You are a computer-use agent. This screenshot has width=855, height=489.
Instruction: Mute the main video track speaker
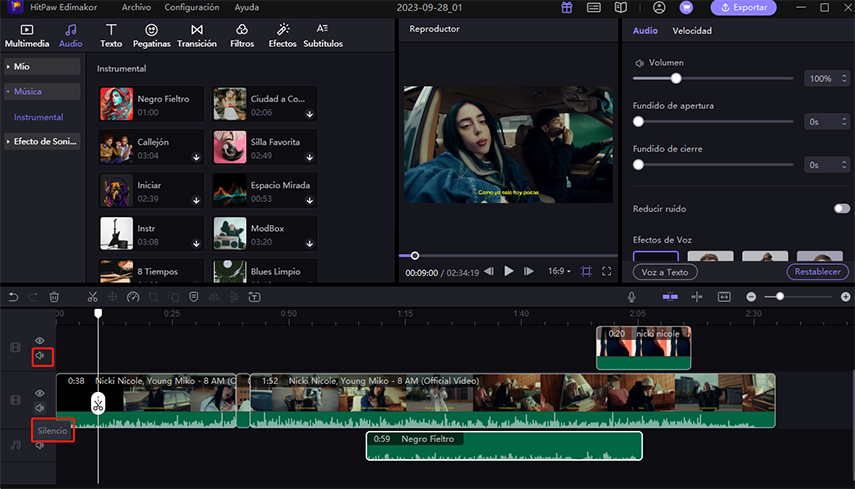(x=40, y=408)
